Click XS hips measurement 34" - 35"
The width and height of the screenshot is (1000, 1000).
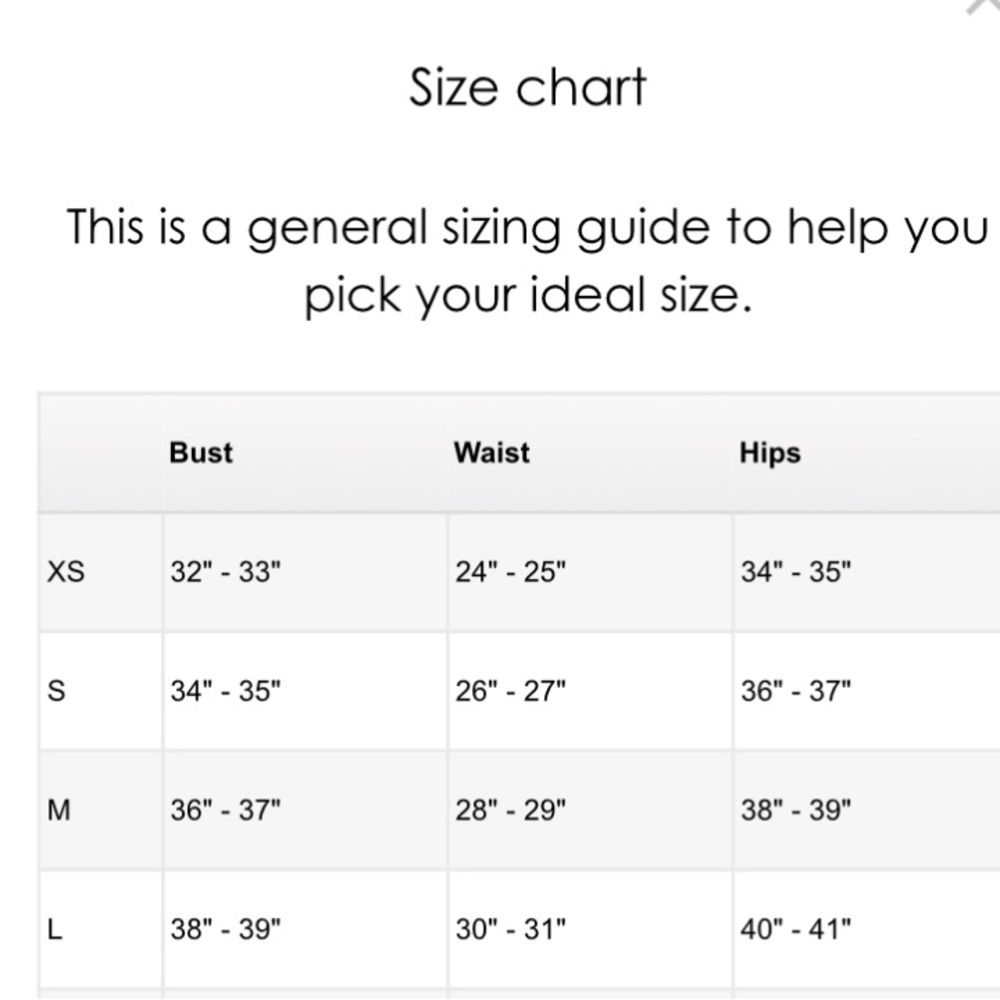(x=795, y=571)
